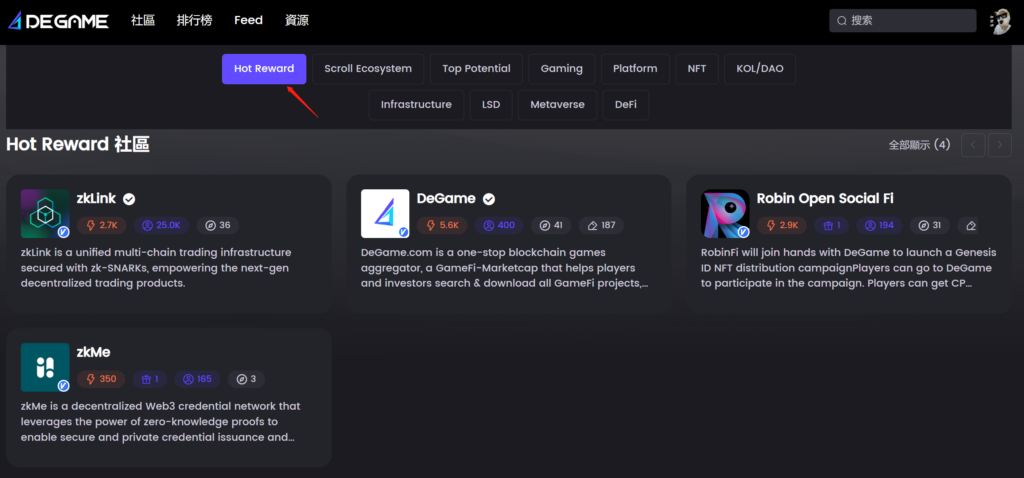Open the 排行榜 menu item
Screen dimensions: 1024x478
pyautogui.click(x=195, y=20)
